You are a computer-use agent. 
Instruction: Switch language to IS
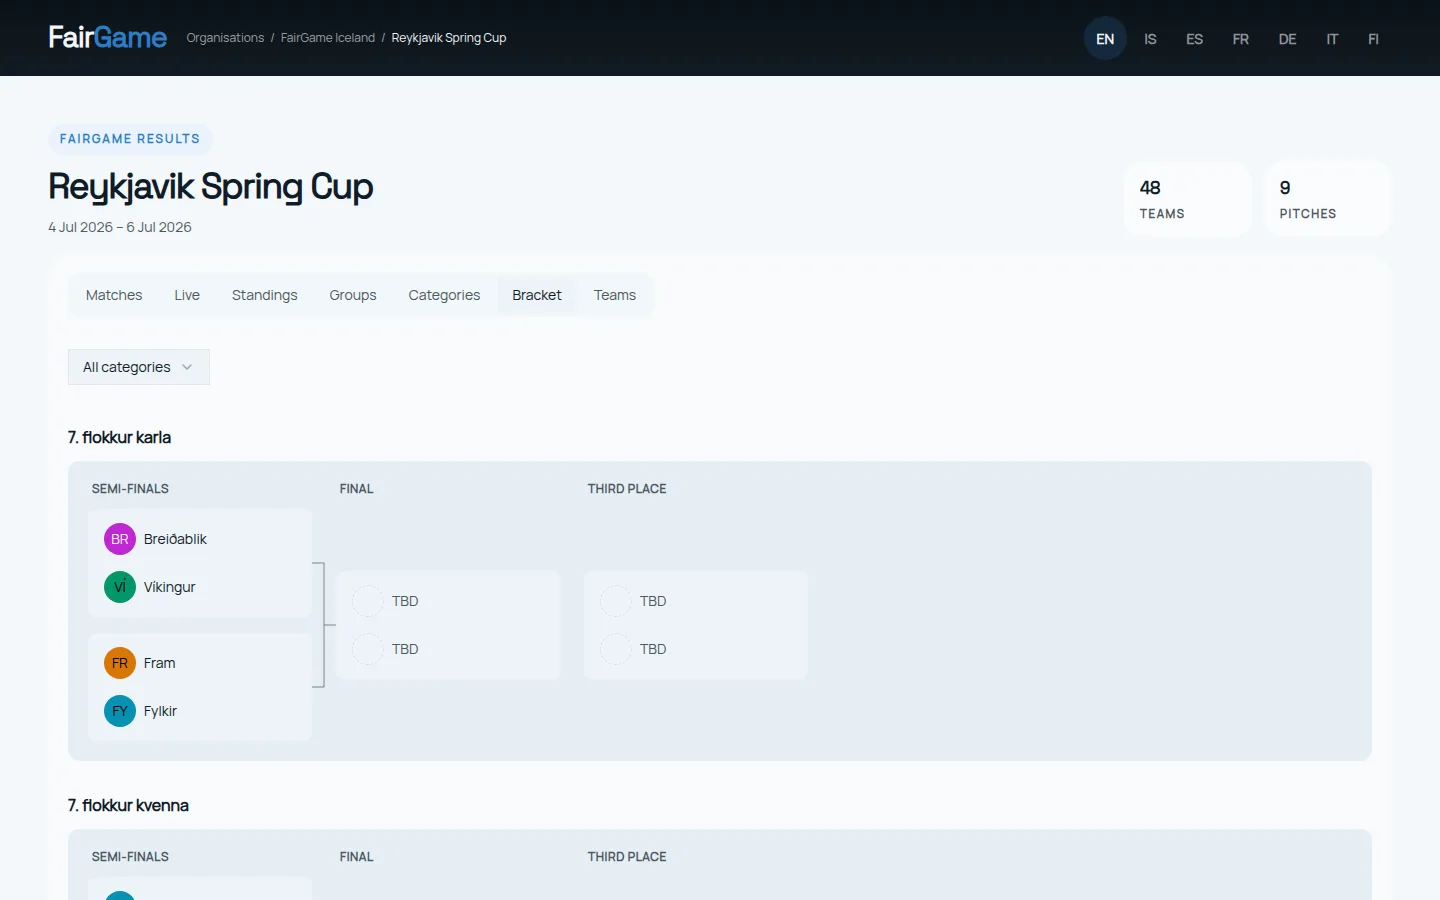click(1150, 39)
